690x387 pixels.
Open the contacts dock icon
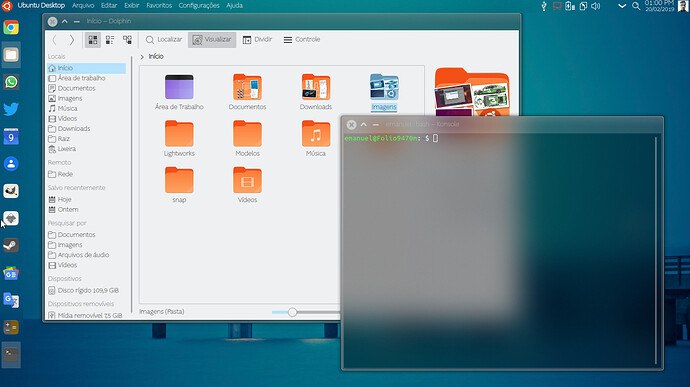[x=11, y=164]
